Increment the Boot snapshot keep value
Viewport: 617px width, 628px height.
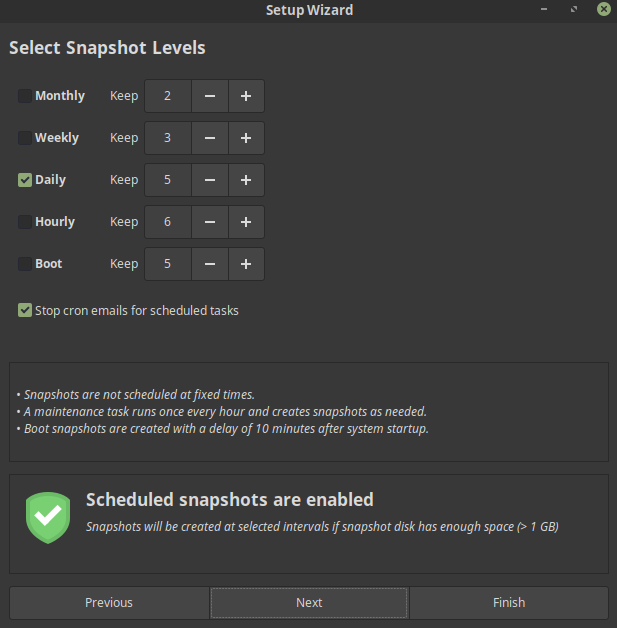[x=246, y=264]
